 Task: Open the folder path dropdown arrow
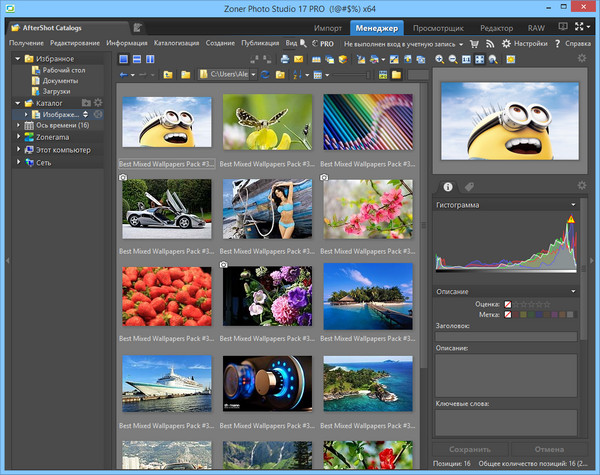click(253, 75)
